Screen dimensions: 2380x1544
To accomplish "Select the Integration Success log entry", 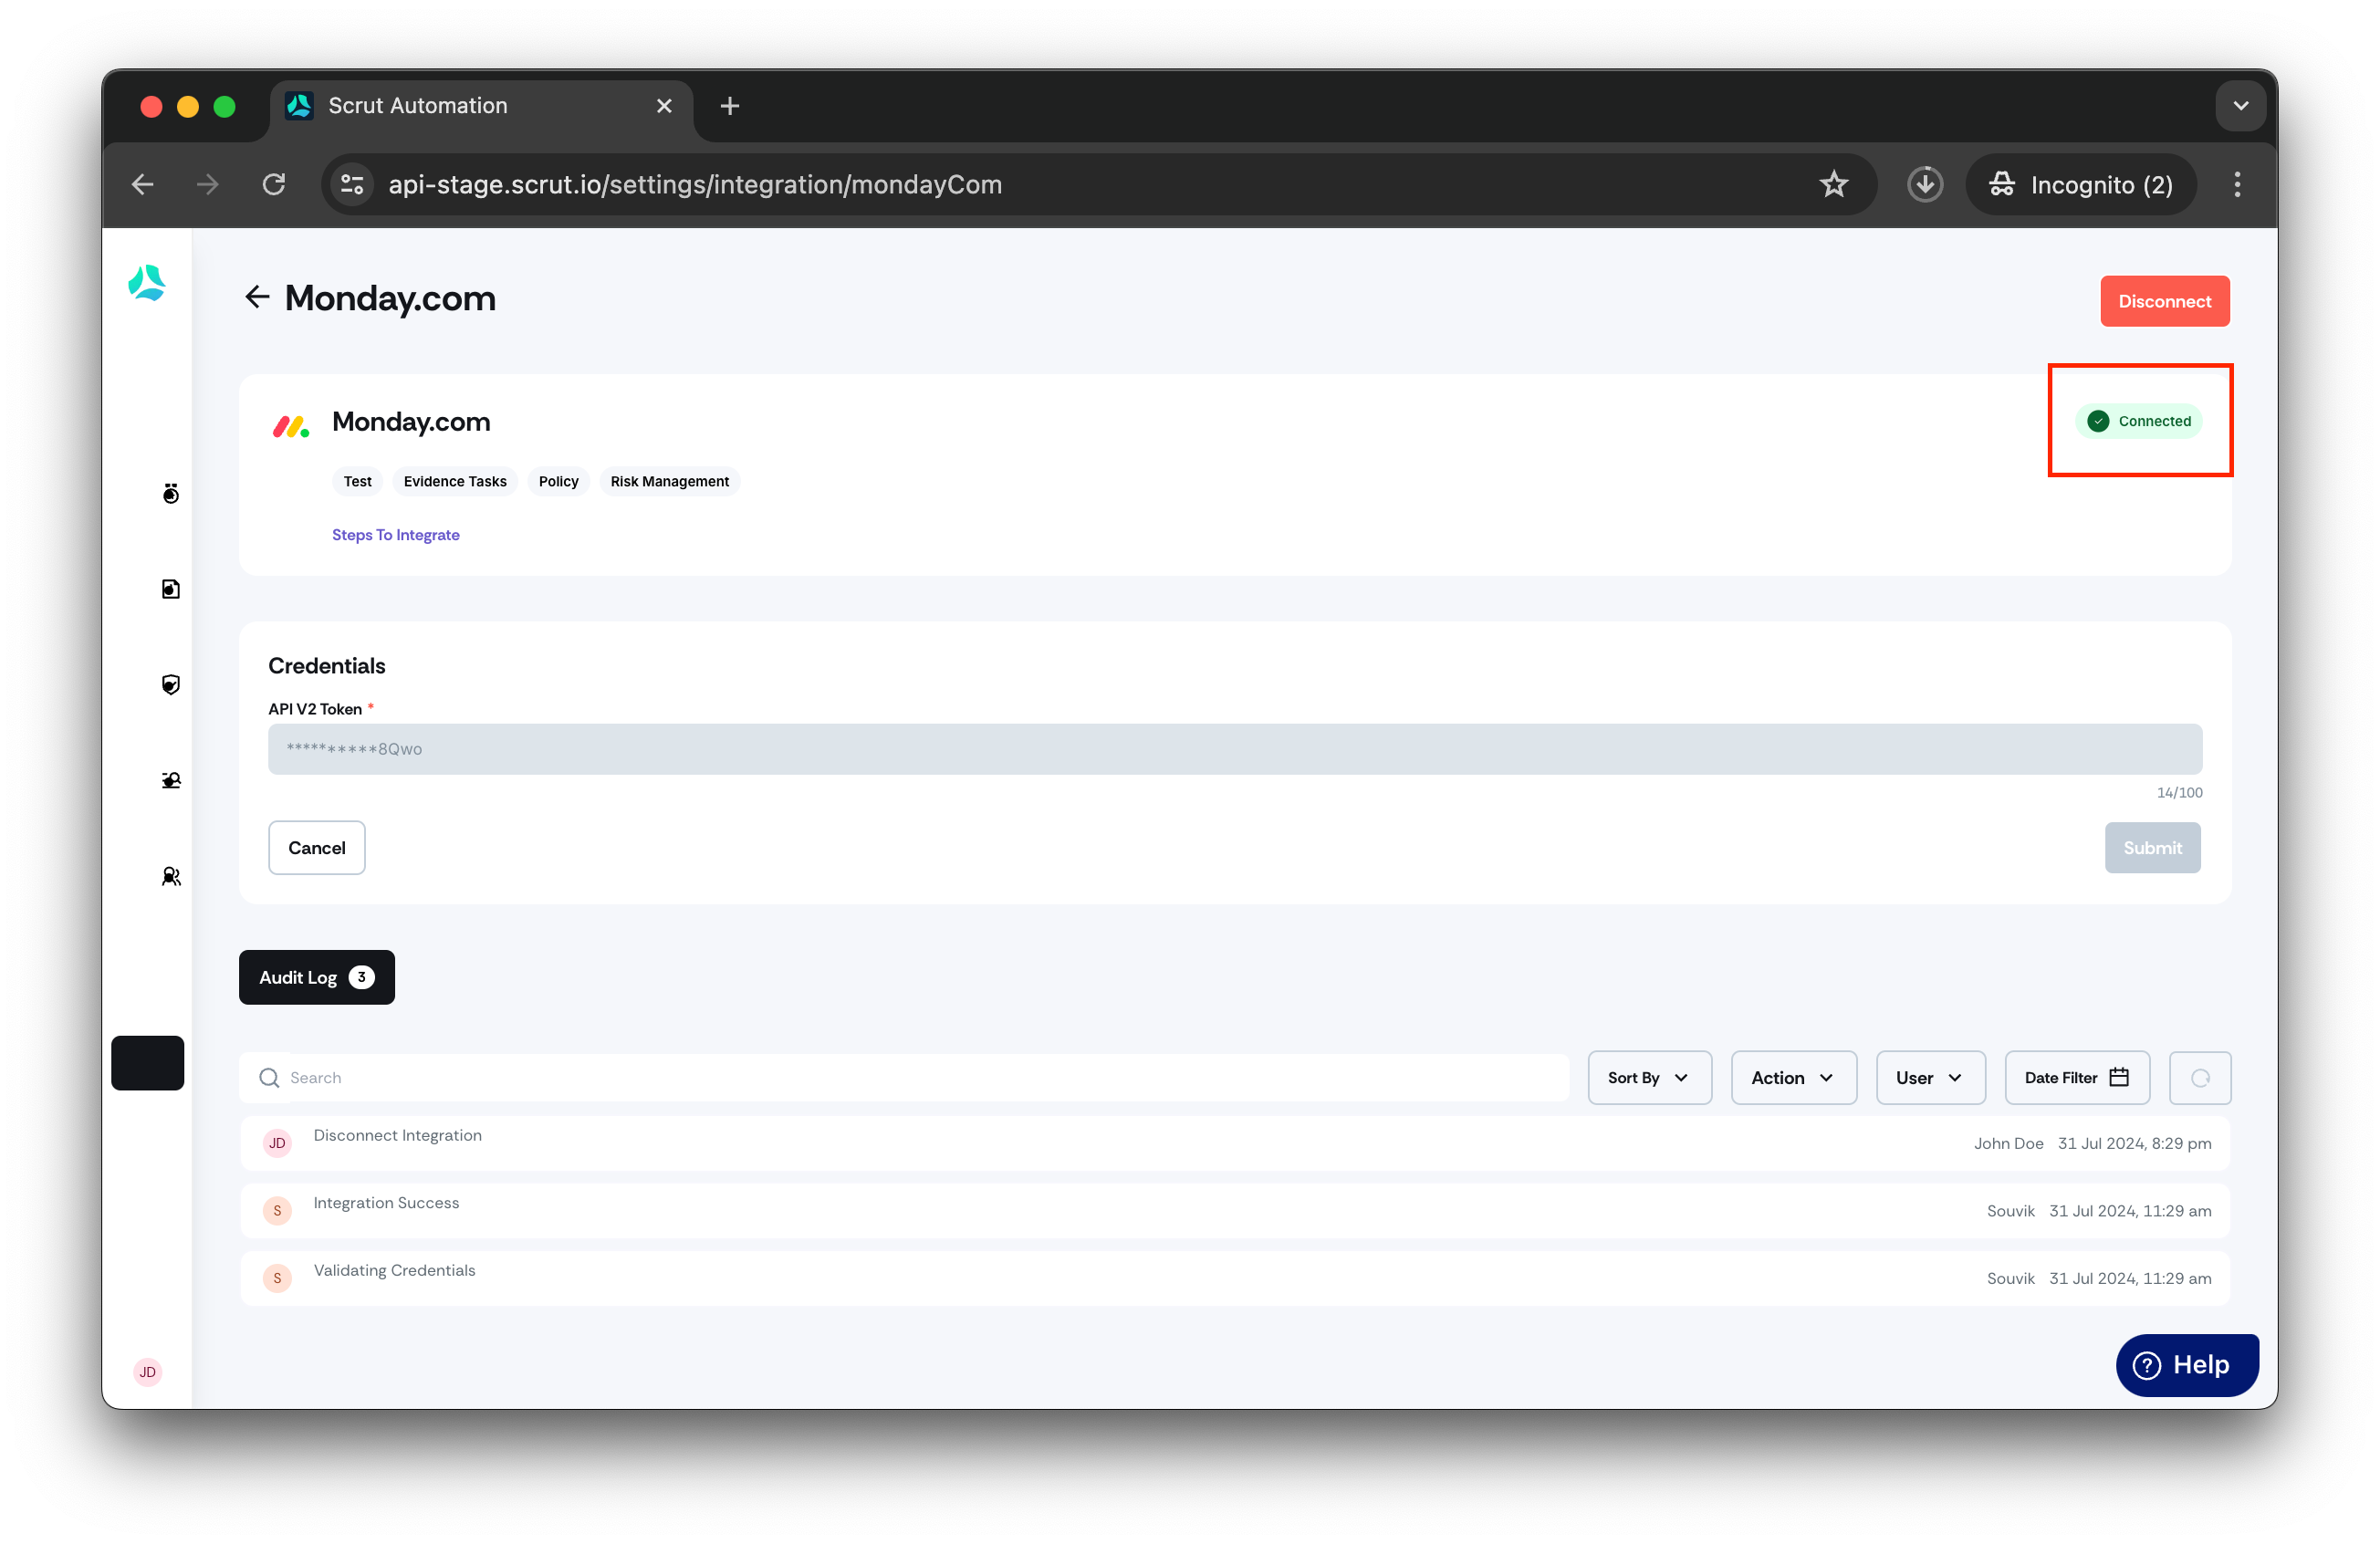I will tap(1235, 1210).
